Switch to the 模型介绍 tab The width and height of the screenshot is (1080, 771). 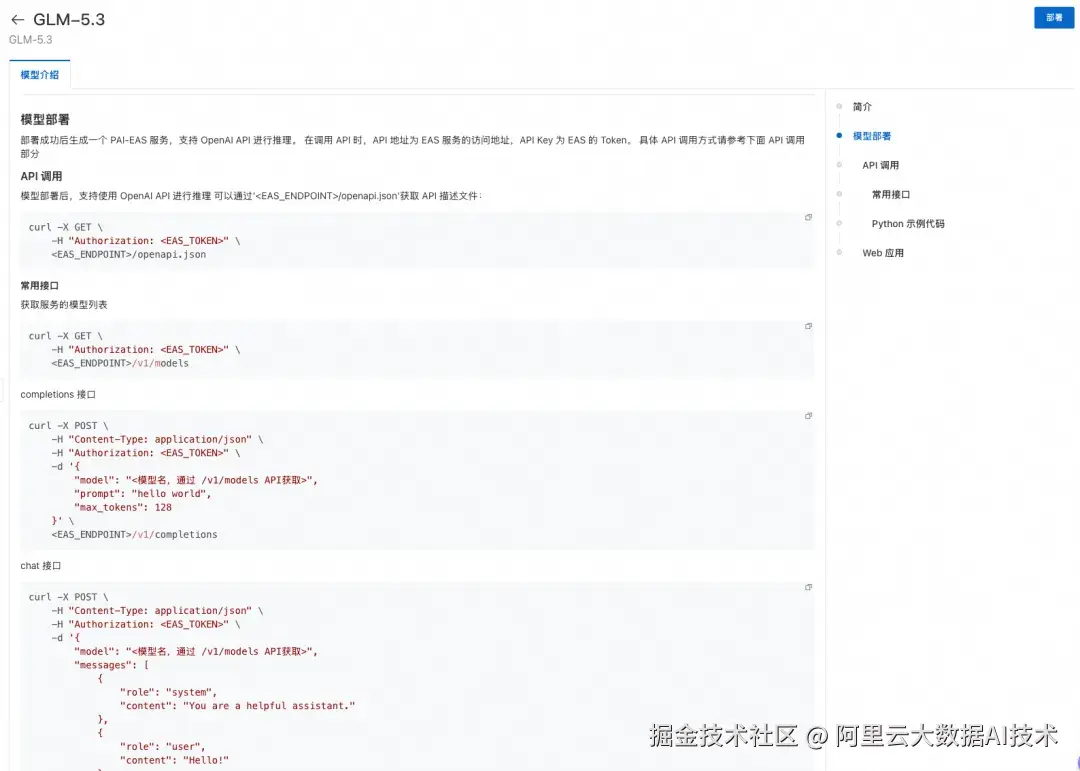click(40, 74)
